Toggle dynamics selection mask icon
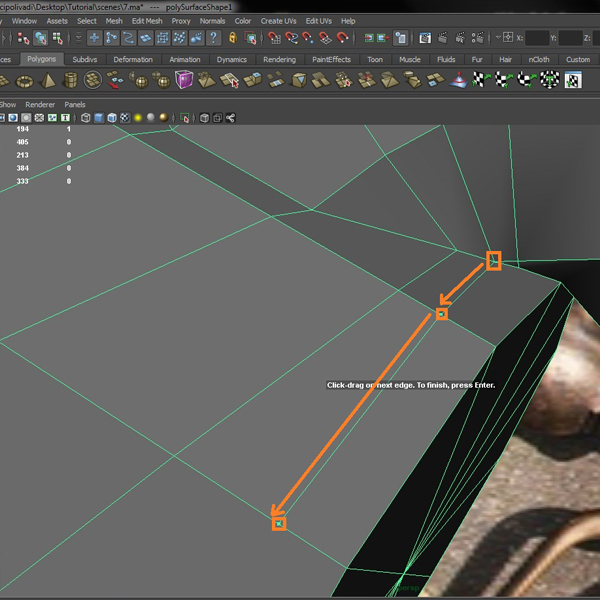The height and width of the screenshot is (600, 600). tap(179, 38)
